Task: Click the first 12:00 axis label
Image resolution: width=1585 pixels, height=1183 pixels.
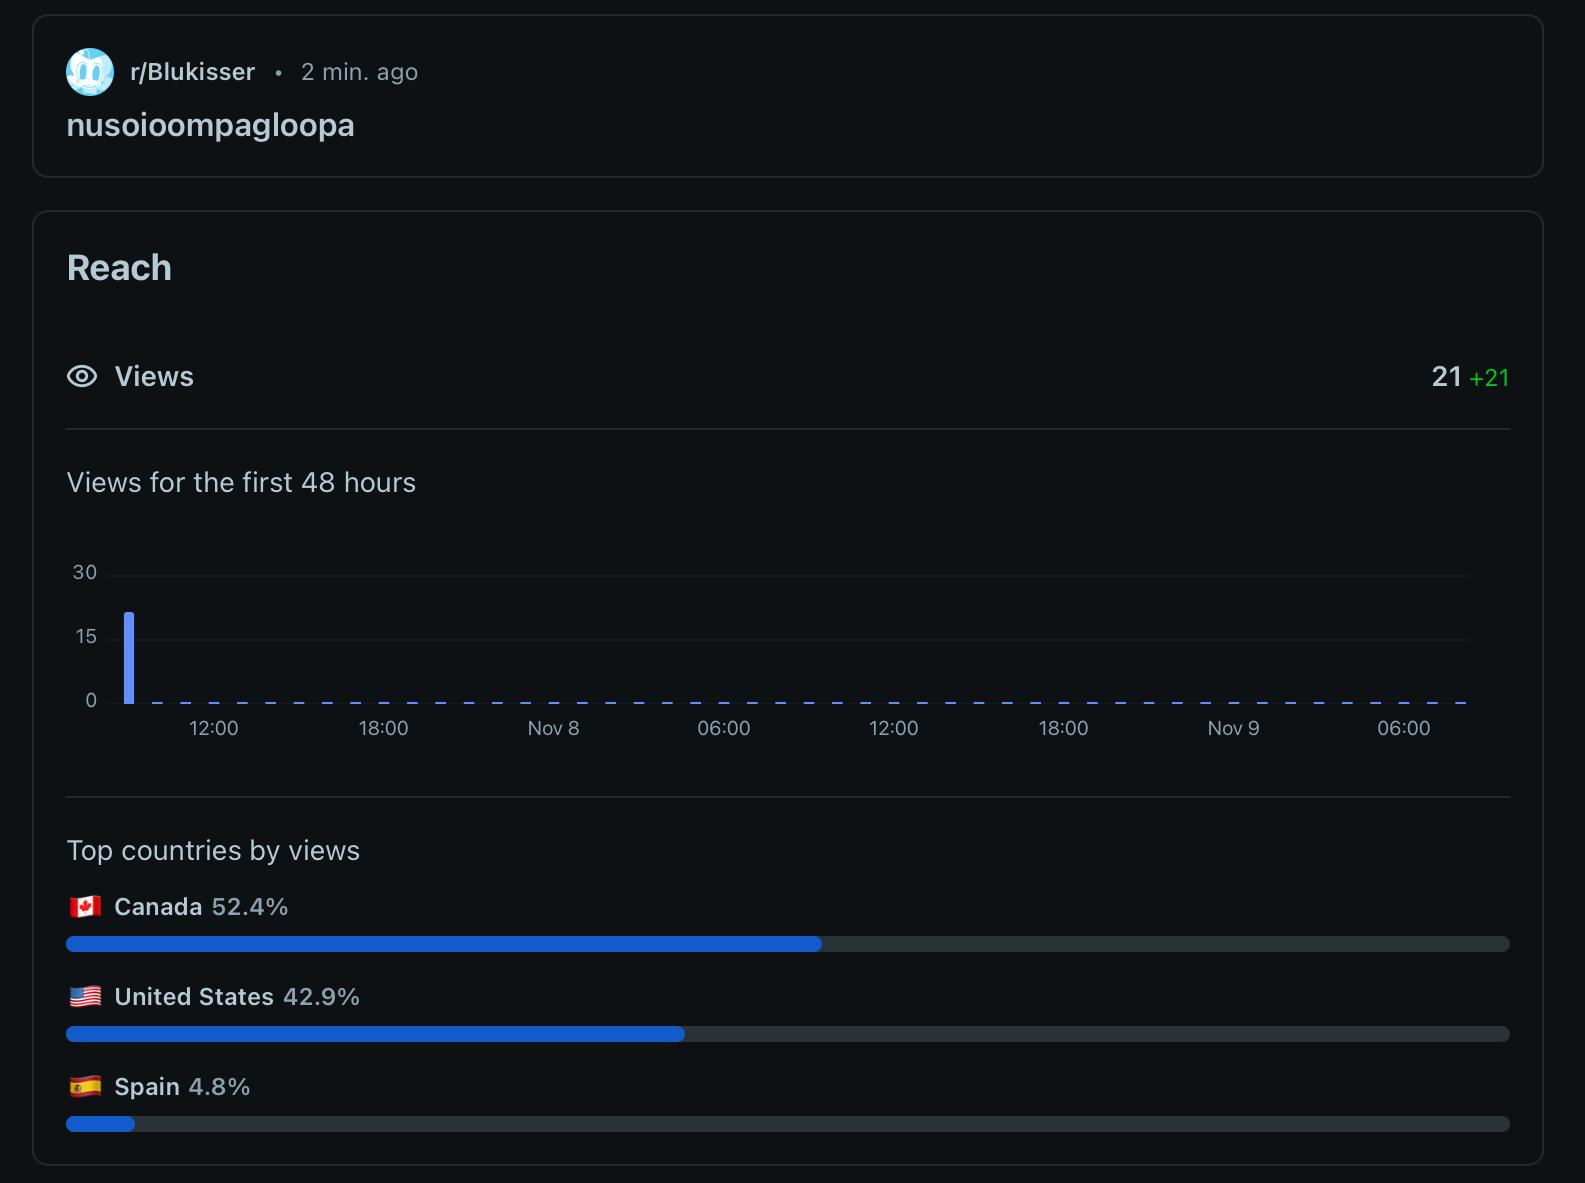Action: (x=214, y=728)
